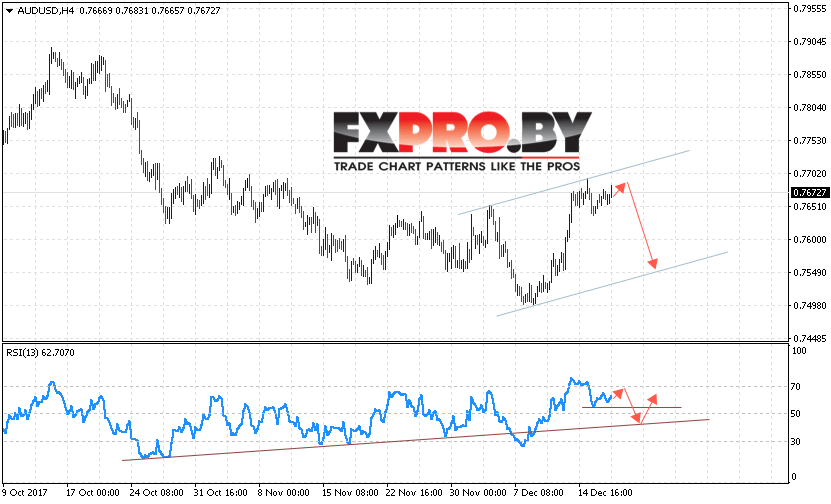831x504 pixels.
Task: Click RSI scale value 30
Action: tap(795, 441)
